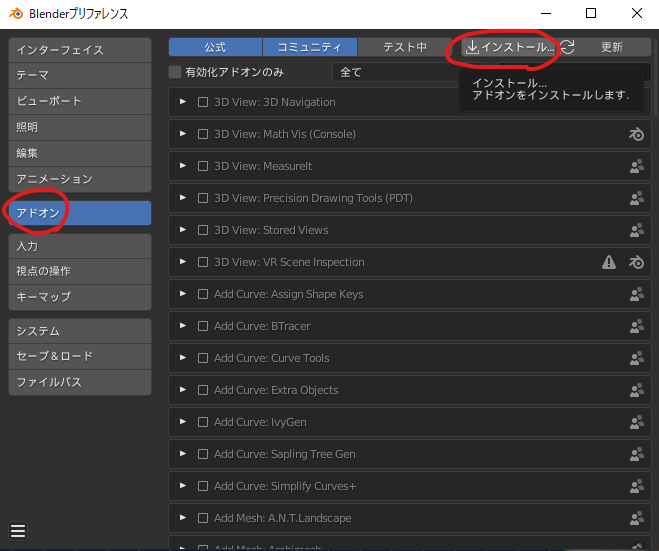Viewport: 659px width, 551px height.
Task: Click community icon on Simplify Curves+ row
Action: point(636,486)
